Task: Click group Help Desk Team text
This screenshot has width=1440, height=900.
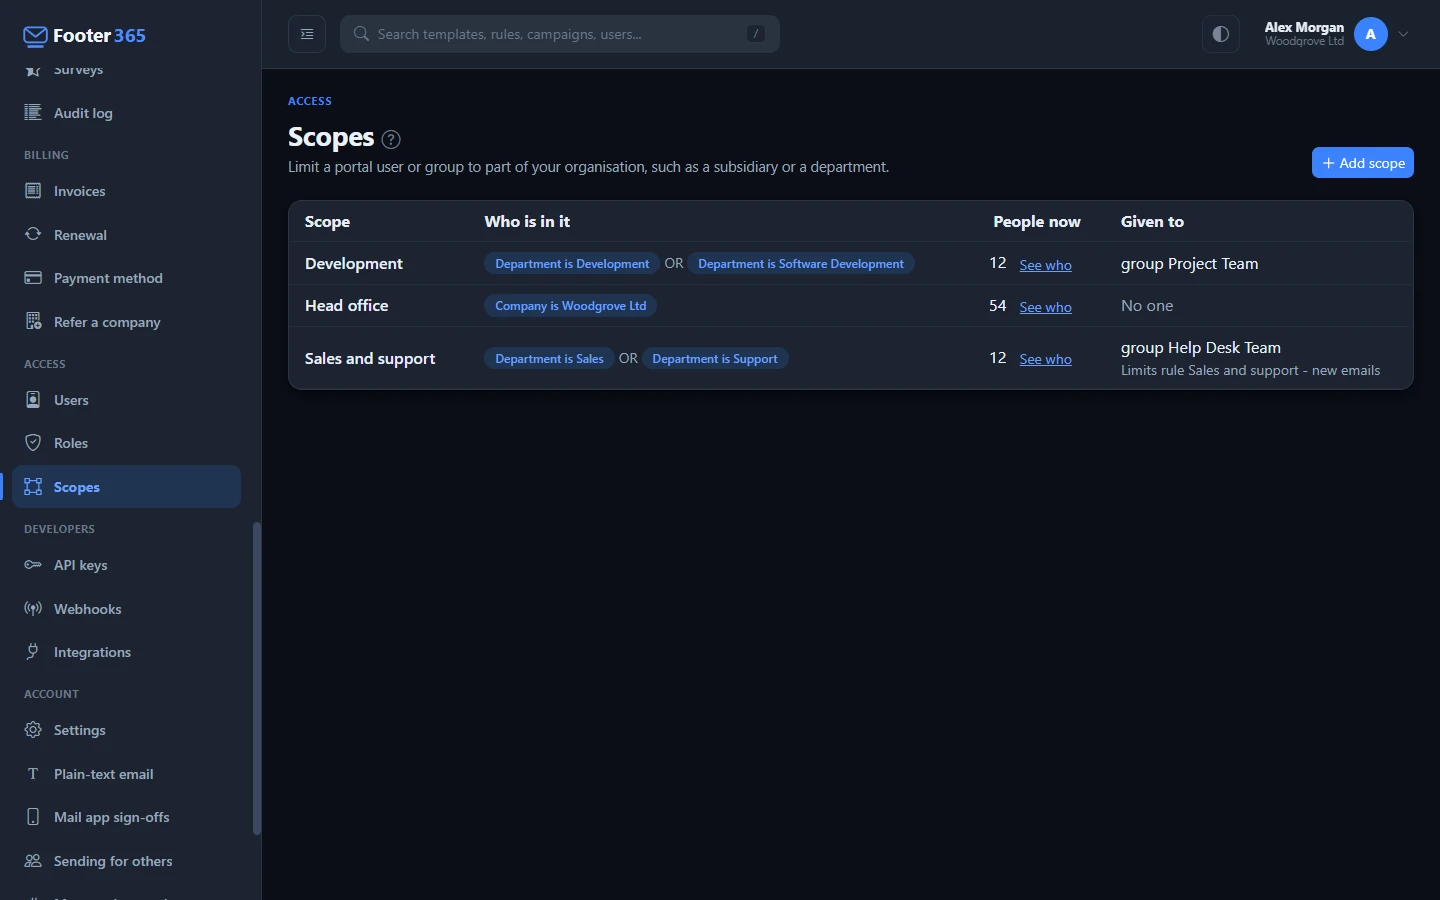Action: click(1201, 348)
